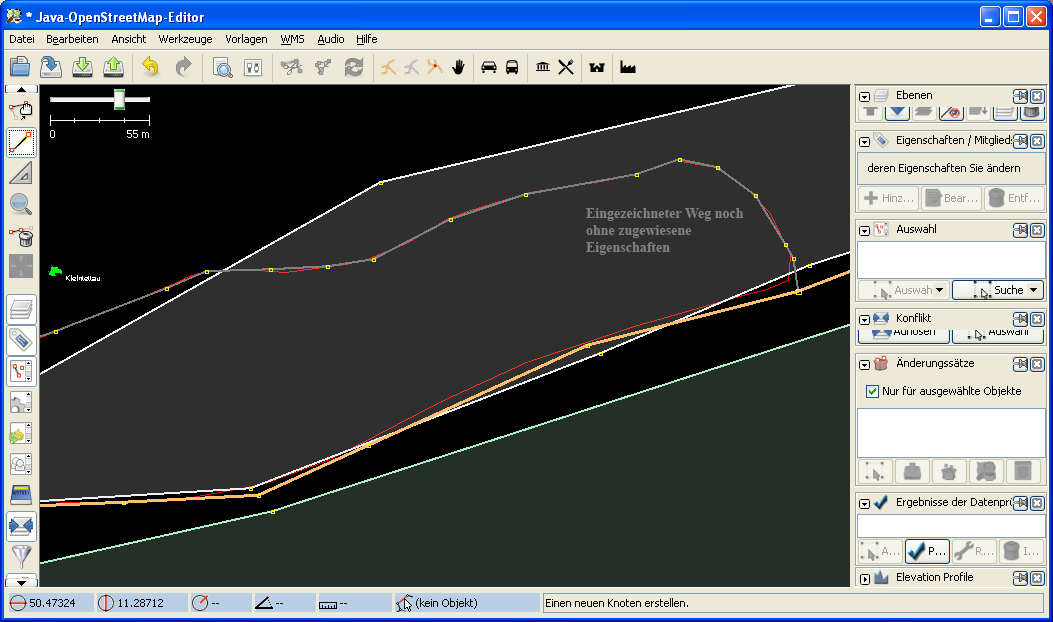Expand the Elevation Profile panel
Image resolution: width=1053 pixels, height=622 pixels.
coord(865,578)
